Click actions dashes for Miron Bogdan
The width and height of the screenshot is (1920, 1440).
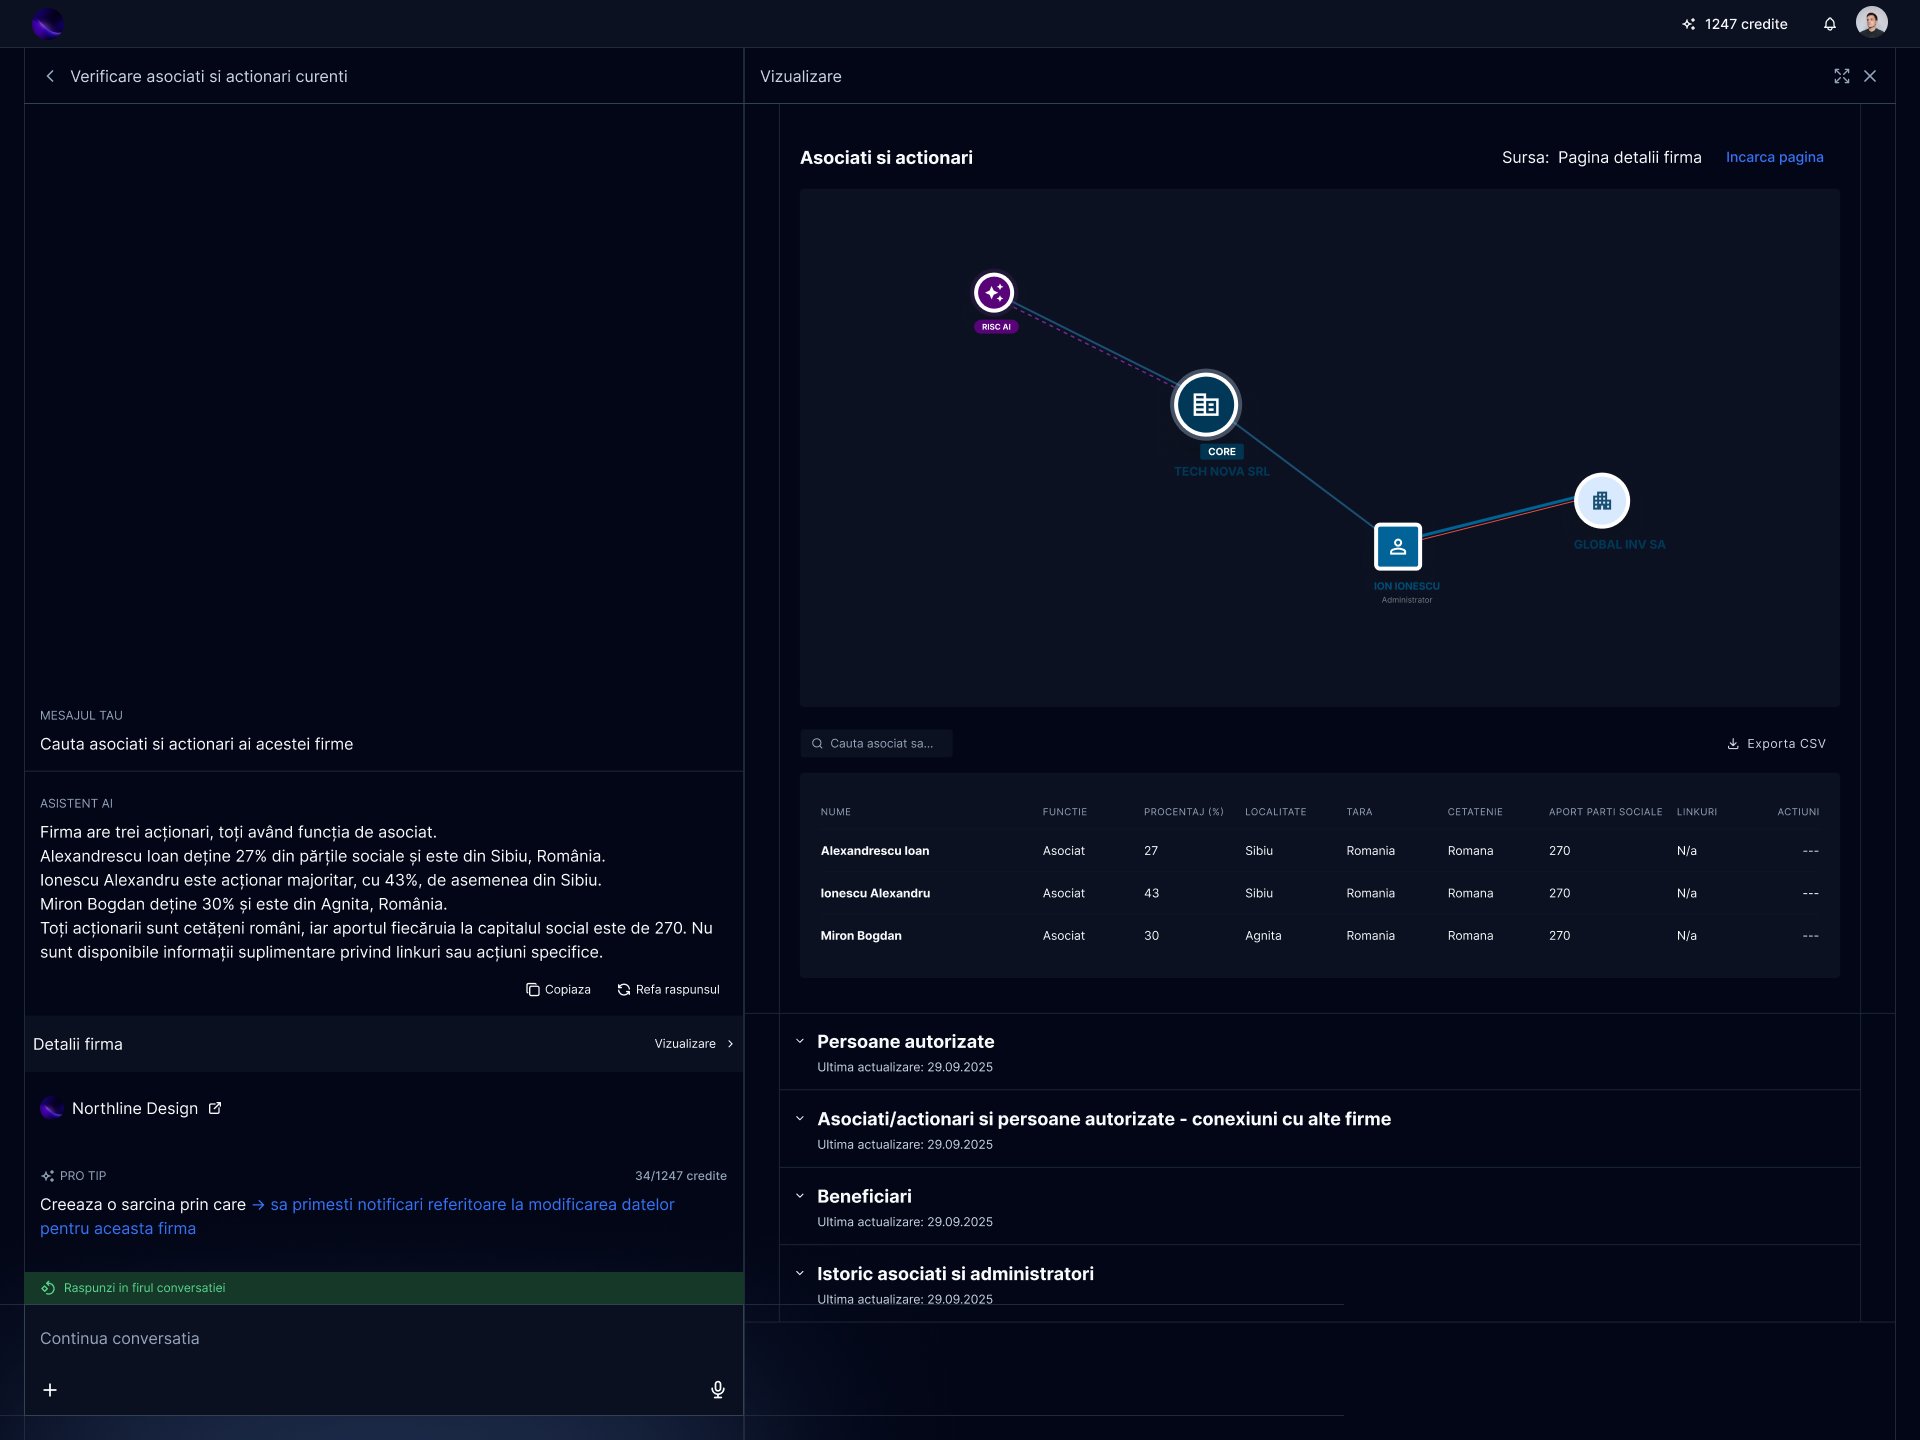pos(1810,936)
